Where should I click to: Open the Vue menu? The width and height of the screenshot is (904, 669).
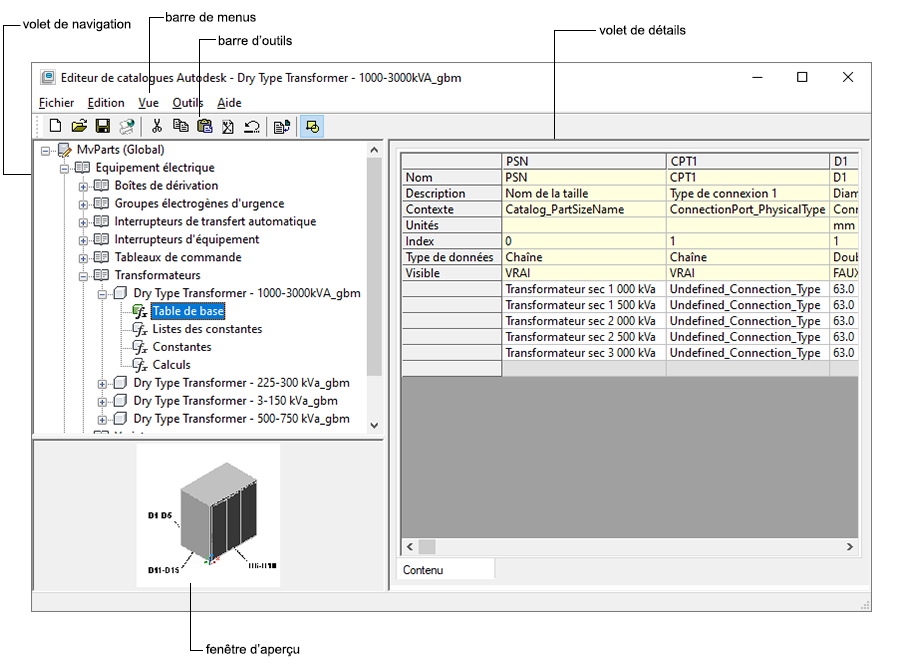tap(148, 103)
